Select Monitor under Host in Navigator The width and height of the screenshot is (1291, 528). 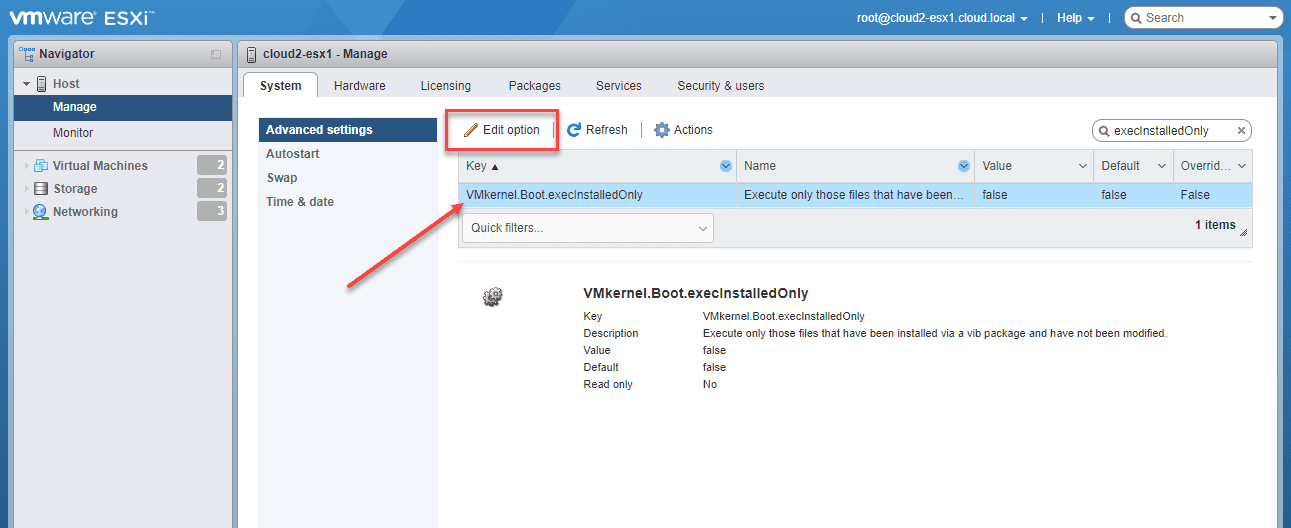click(123, 133)
